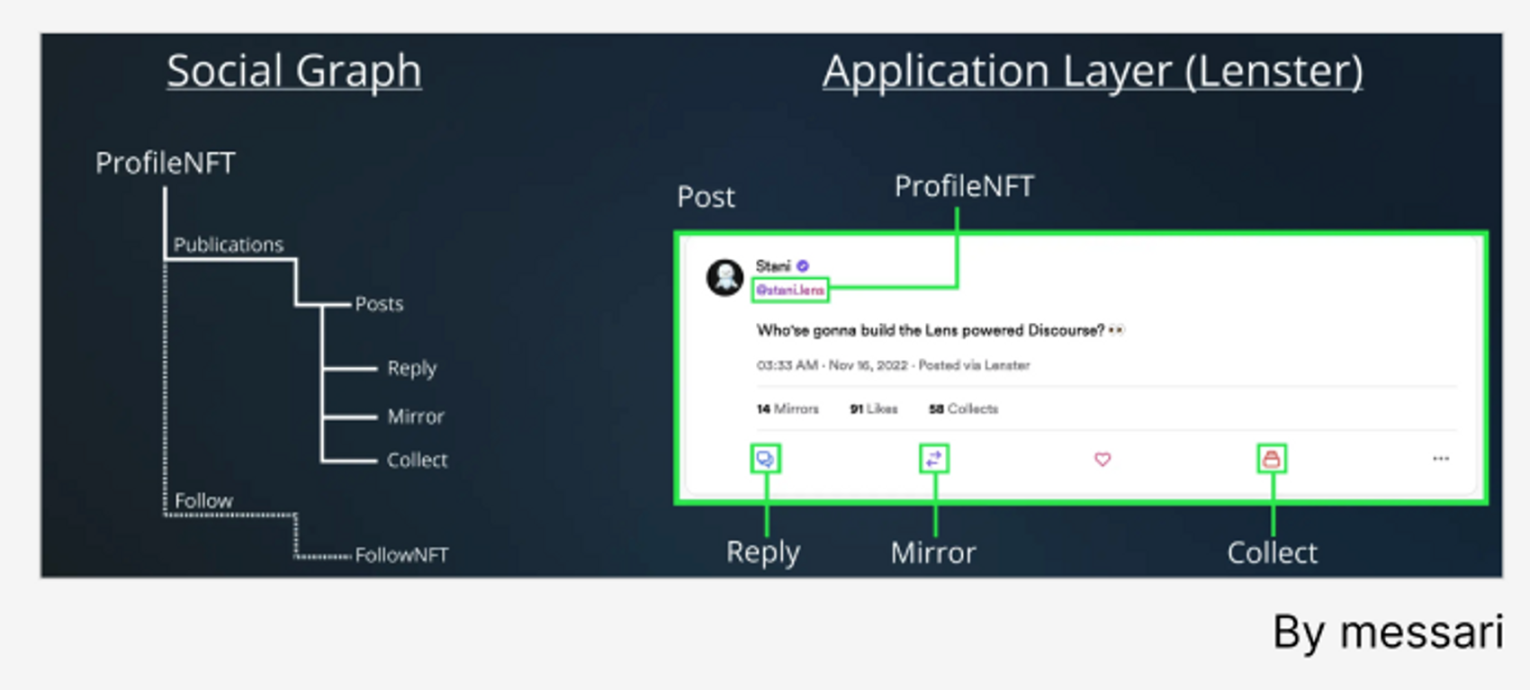Click the 58 Collects count
This screenshot has width=1530, height=690.
click(963, 409)
